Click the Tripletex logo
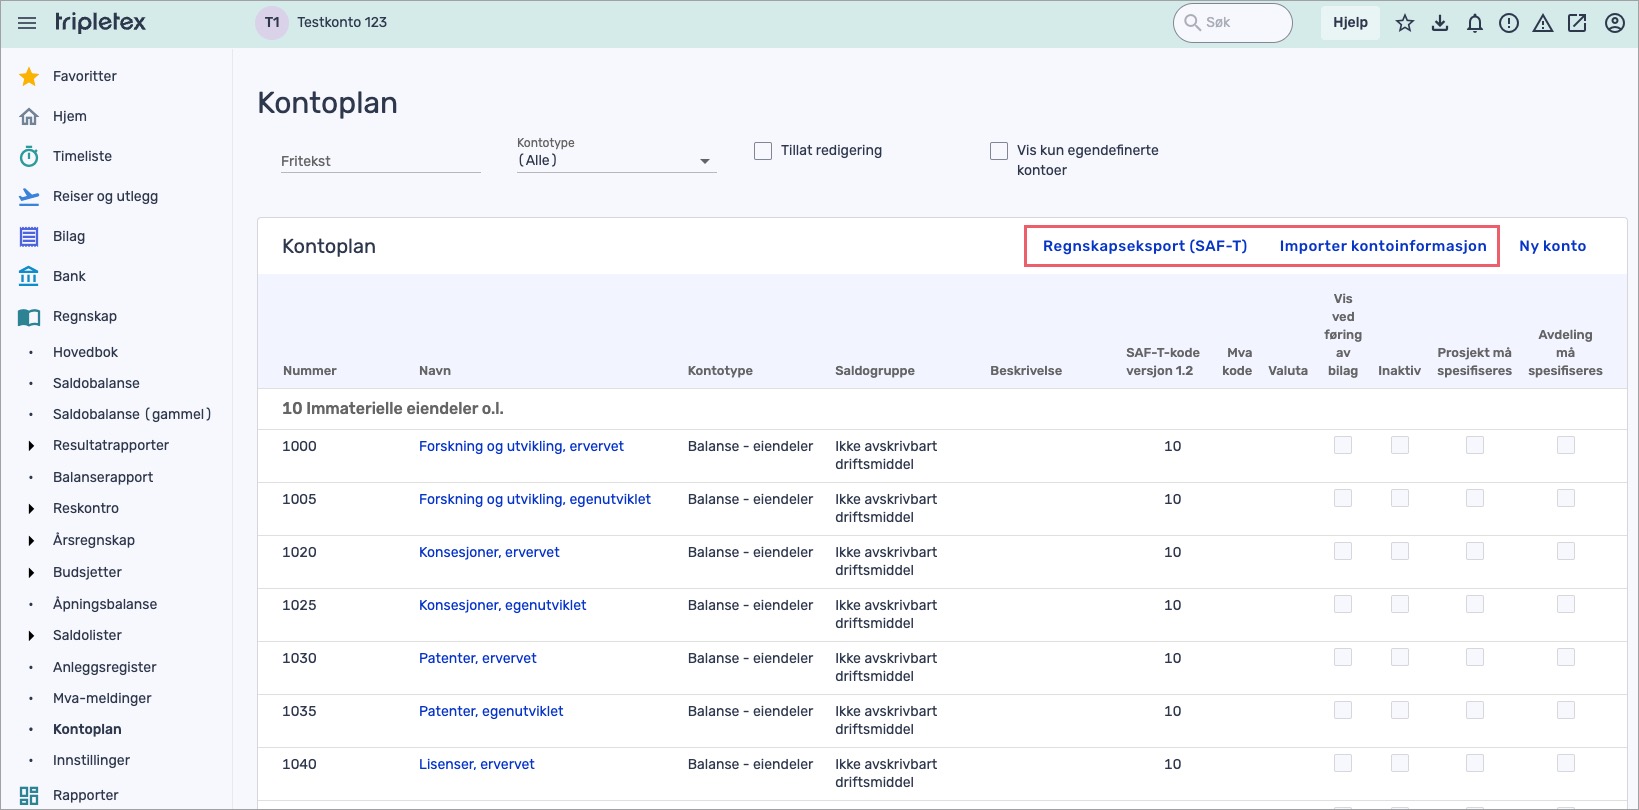This screenshot has height=810, width=1639. (x=100, y=22)
